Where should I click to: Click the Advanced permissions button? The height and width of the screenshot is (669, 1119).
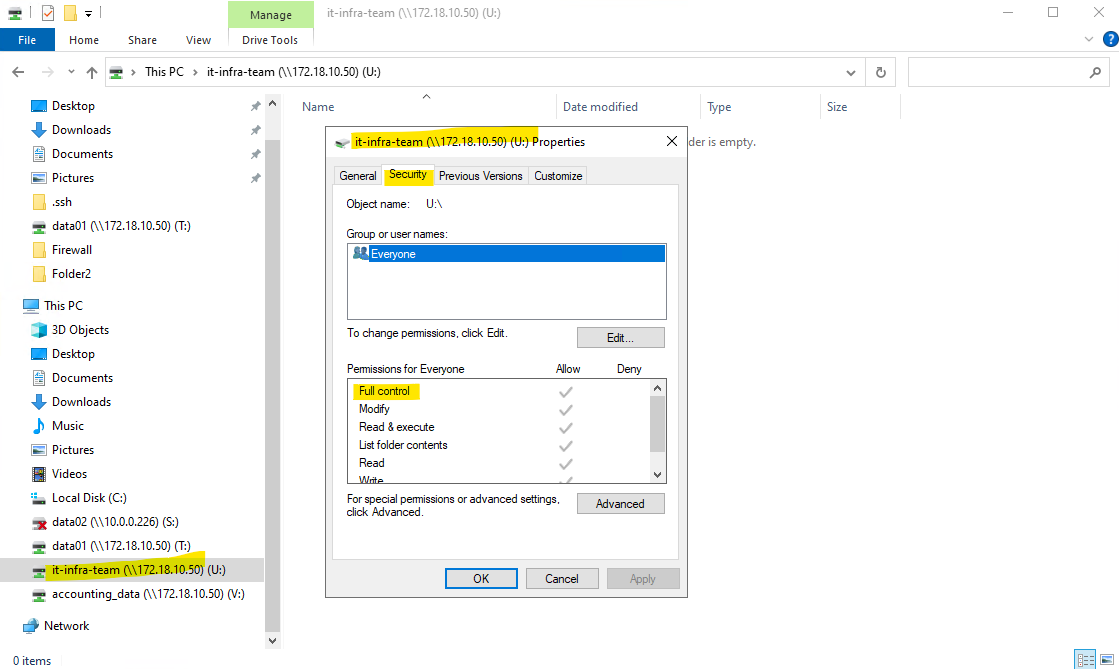620,504
